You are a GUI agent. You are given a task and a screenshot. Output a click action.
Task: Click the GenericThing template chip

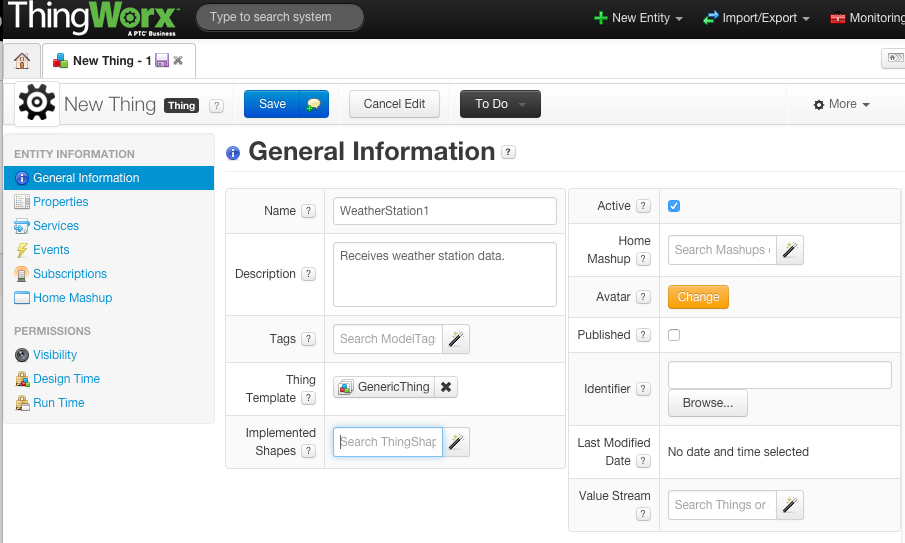coord(384,387)
